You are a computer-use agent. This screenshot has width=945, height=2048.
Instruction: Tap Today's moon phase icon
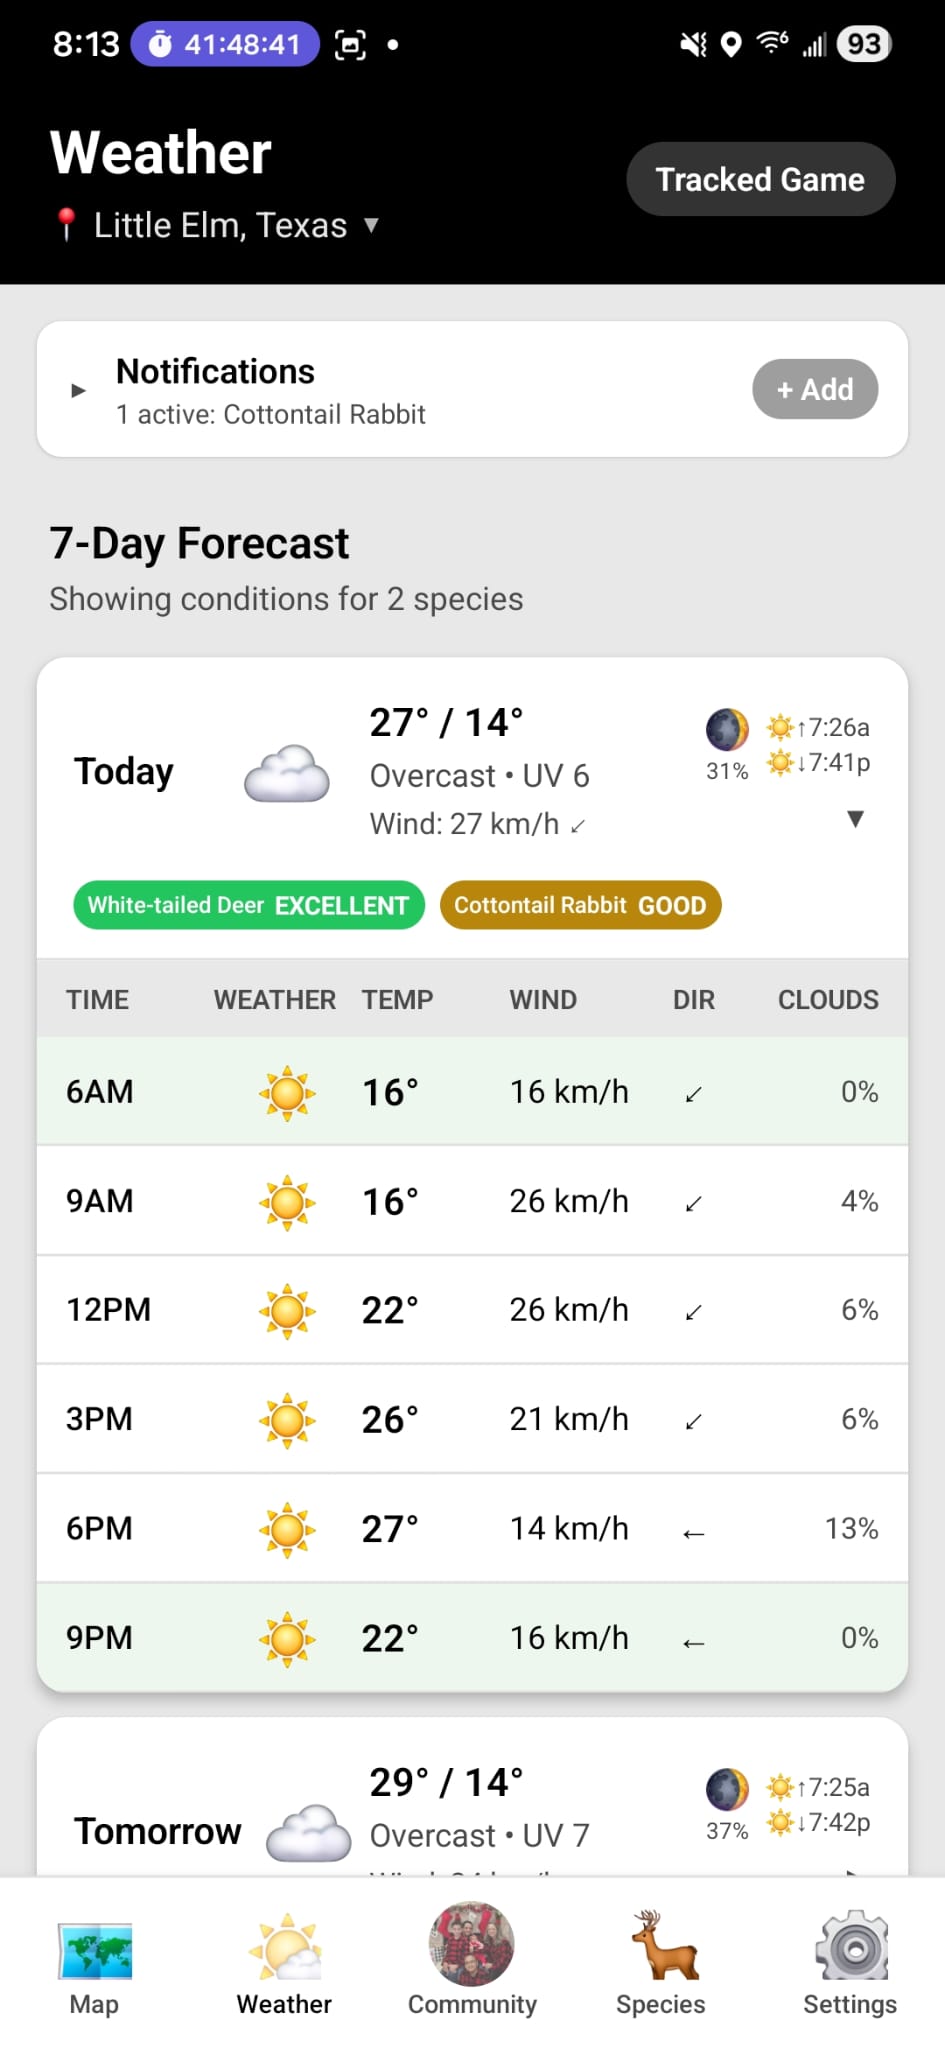(x=727, y=729)
